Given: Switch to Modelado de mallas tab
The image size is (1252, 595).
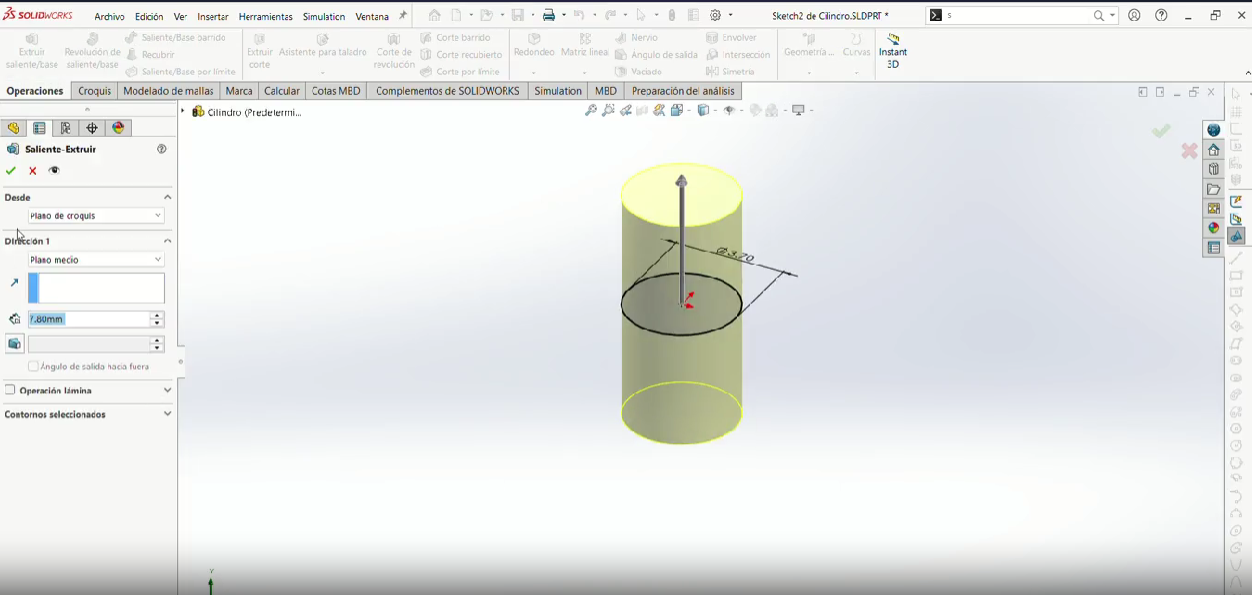Looking at the screenshot, I should (x=168, y=91).
